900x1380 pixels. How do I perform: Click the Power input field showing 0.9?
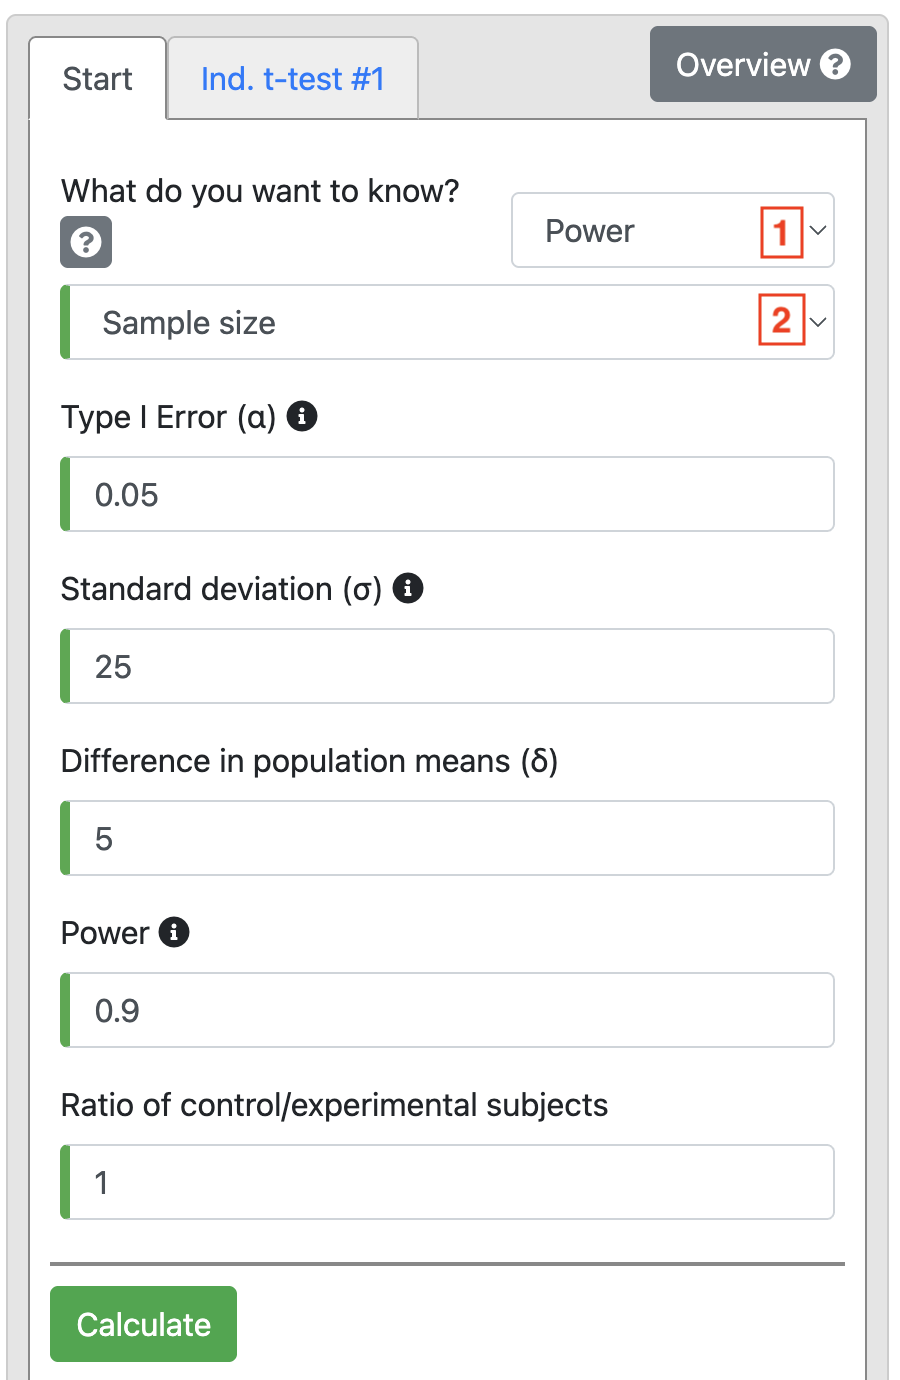click(x=450, y=1011)
